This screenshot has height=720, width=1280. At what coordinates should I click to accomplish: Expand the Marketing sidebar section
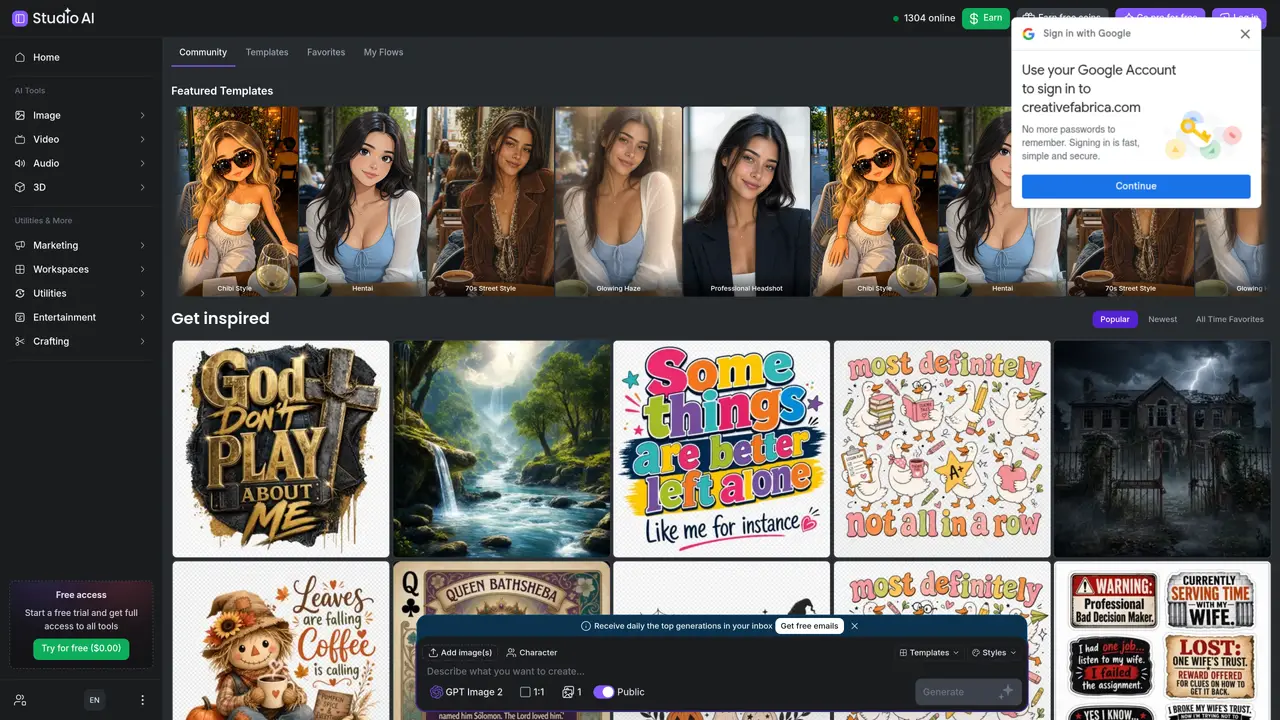tap(81, 245)
